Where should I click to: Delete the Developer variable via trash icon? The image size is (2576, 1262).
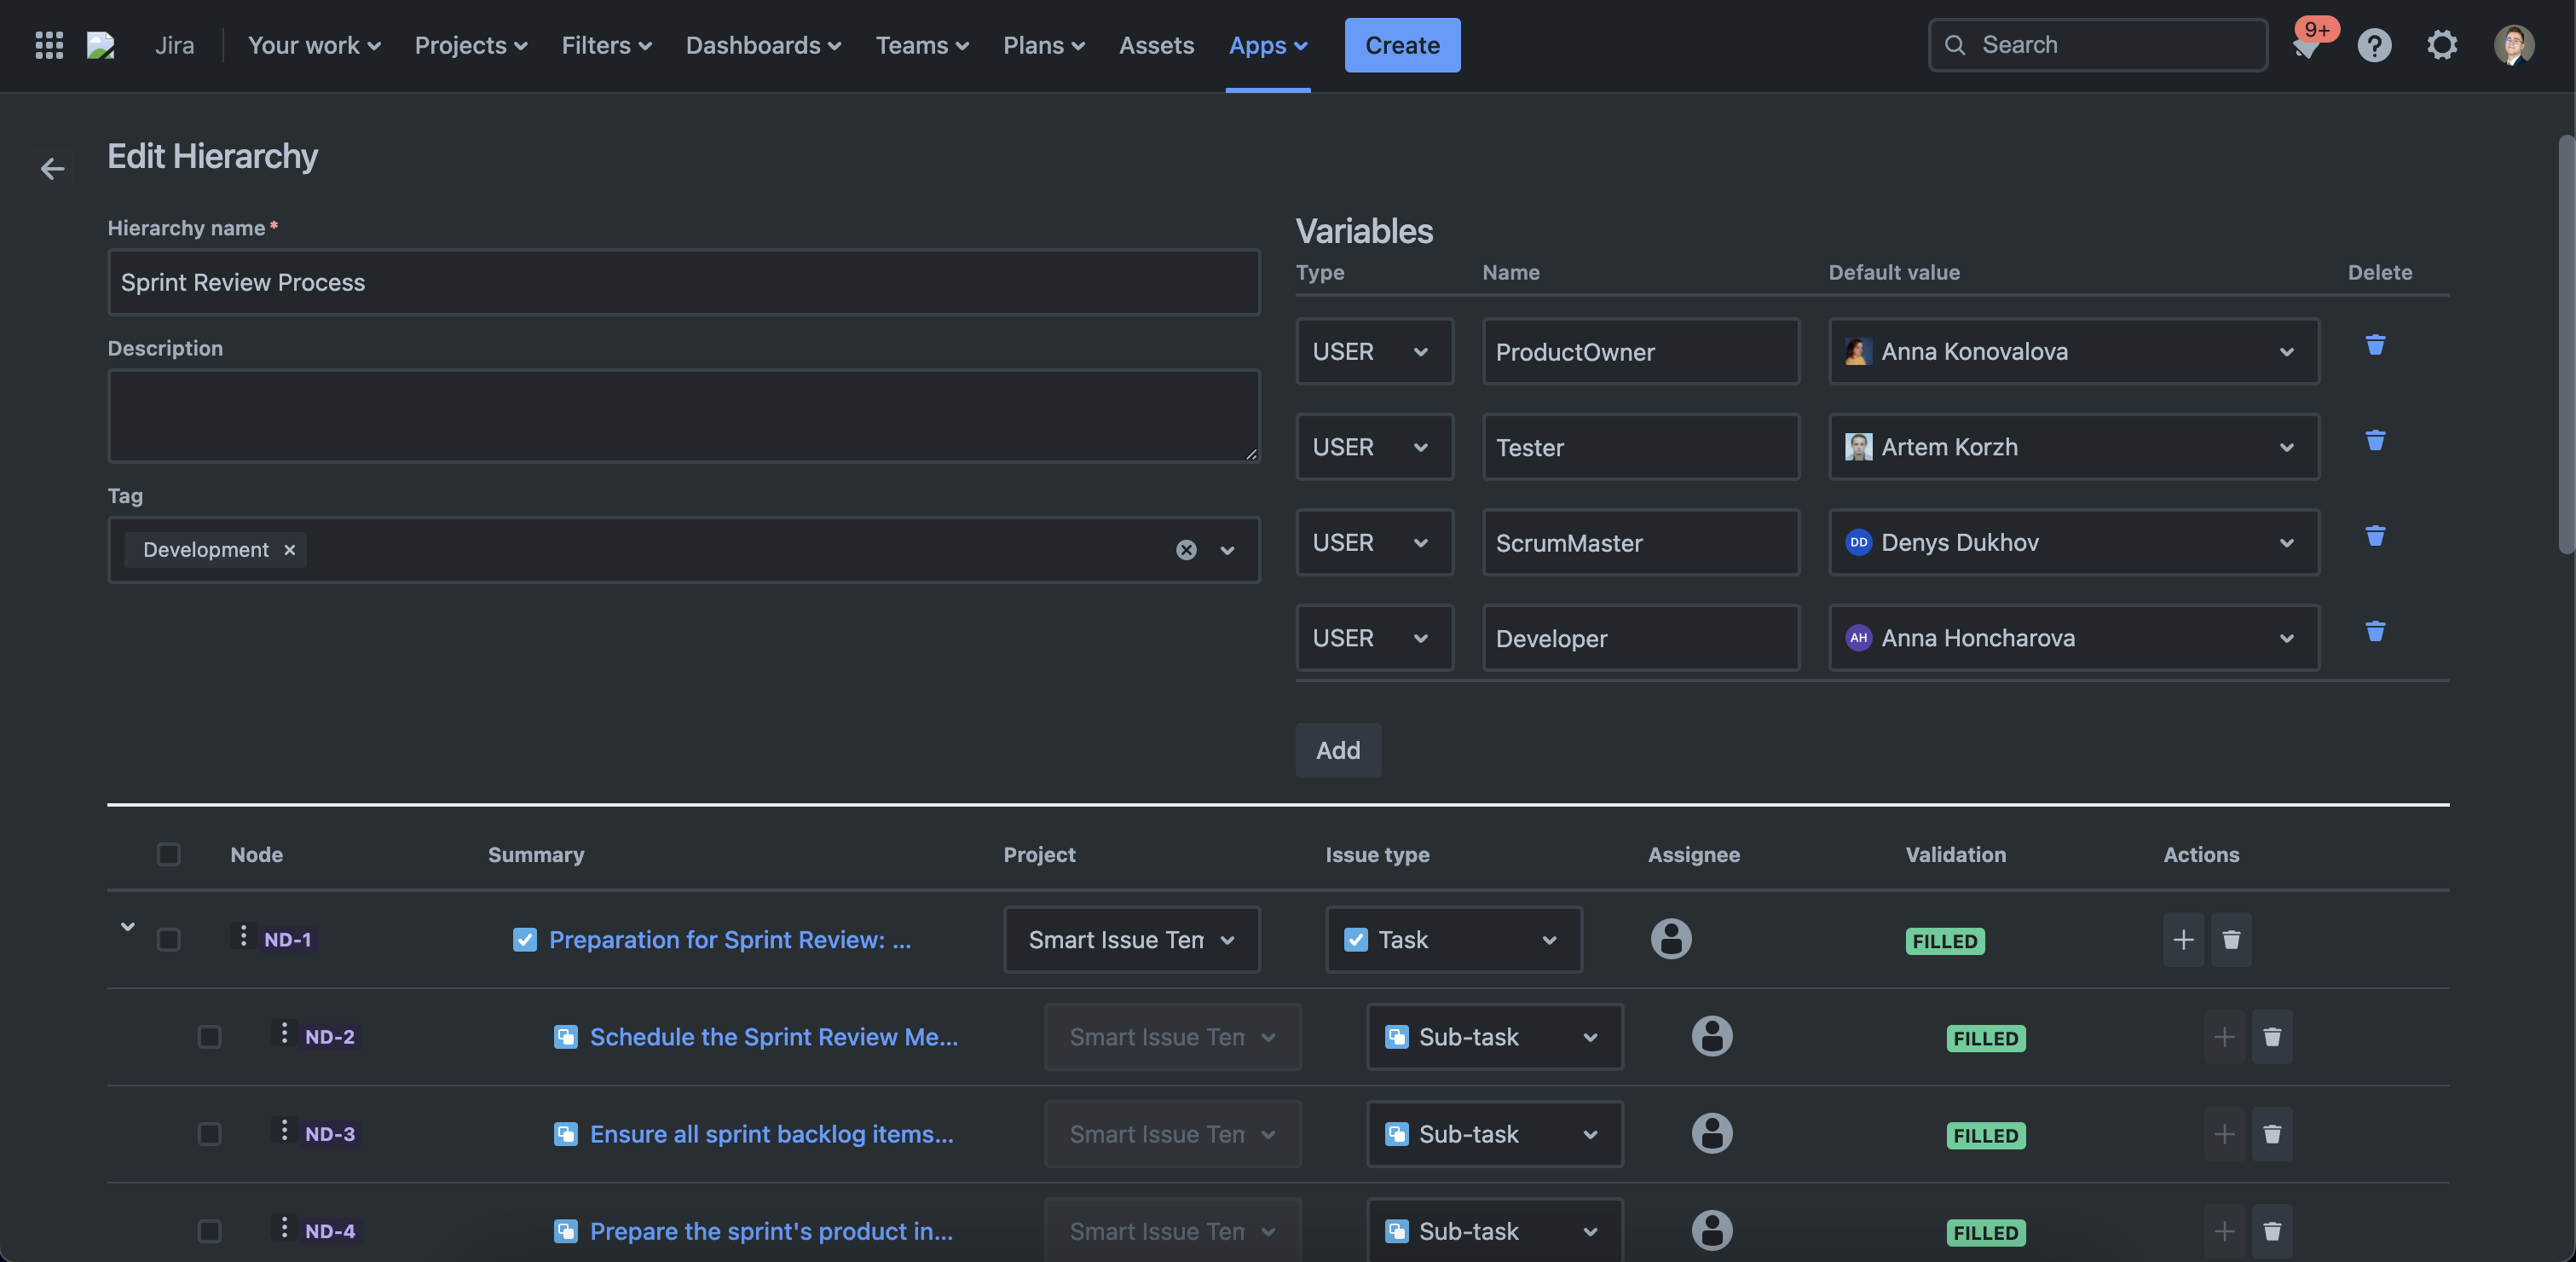(x=2375, y=631)
